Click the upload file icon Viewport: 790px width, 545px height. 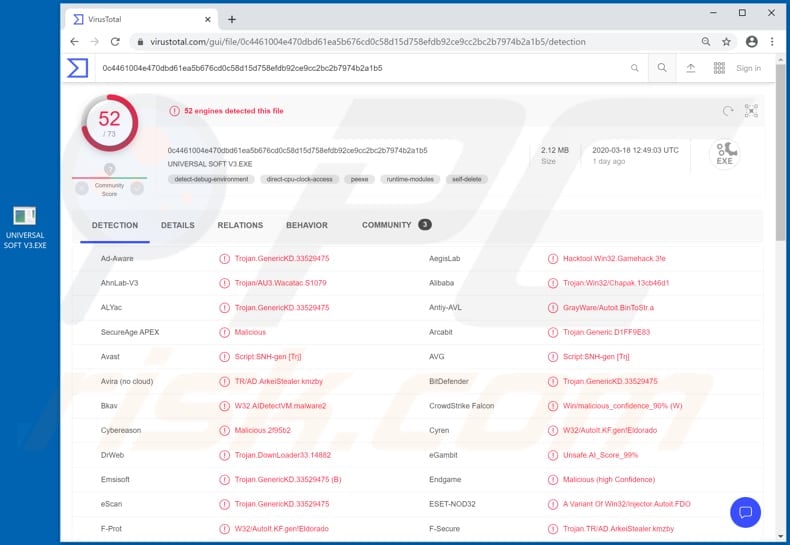[691, 68]
